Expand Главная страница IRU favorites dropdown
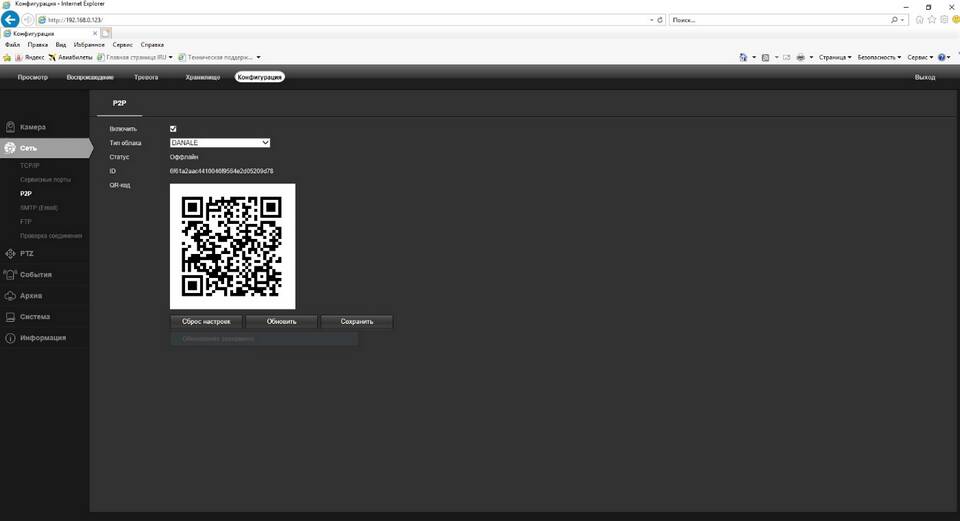960x521 pixels. (170, 58)
